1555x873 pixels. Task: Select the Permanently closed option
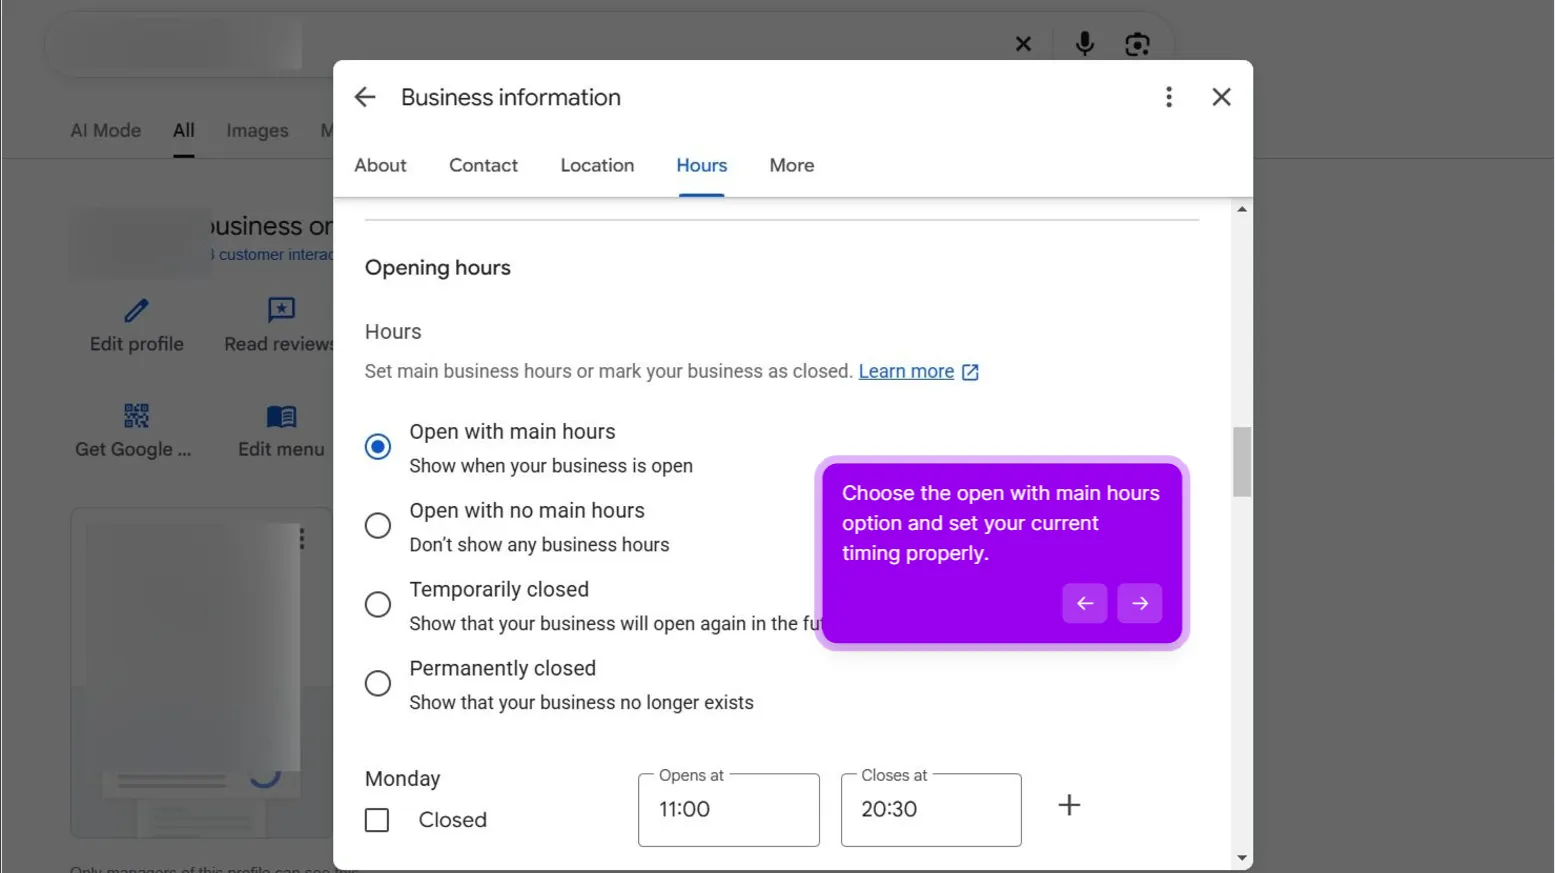[x=378, y=683]
